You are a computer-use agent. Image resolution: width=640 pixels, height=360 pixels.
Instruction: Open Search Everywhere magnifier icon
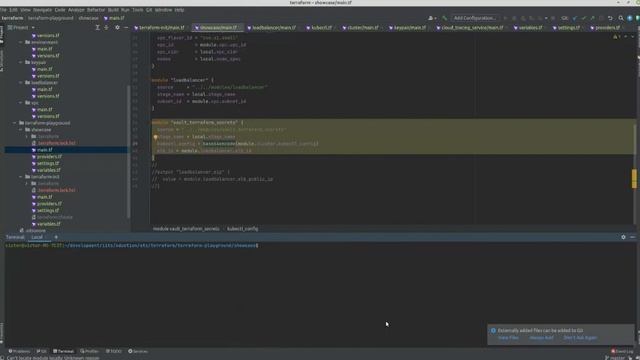tap(621, 18)
